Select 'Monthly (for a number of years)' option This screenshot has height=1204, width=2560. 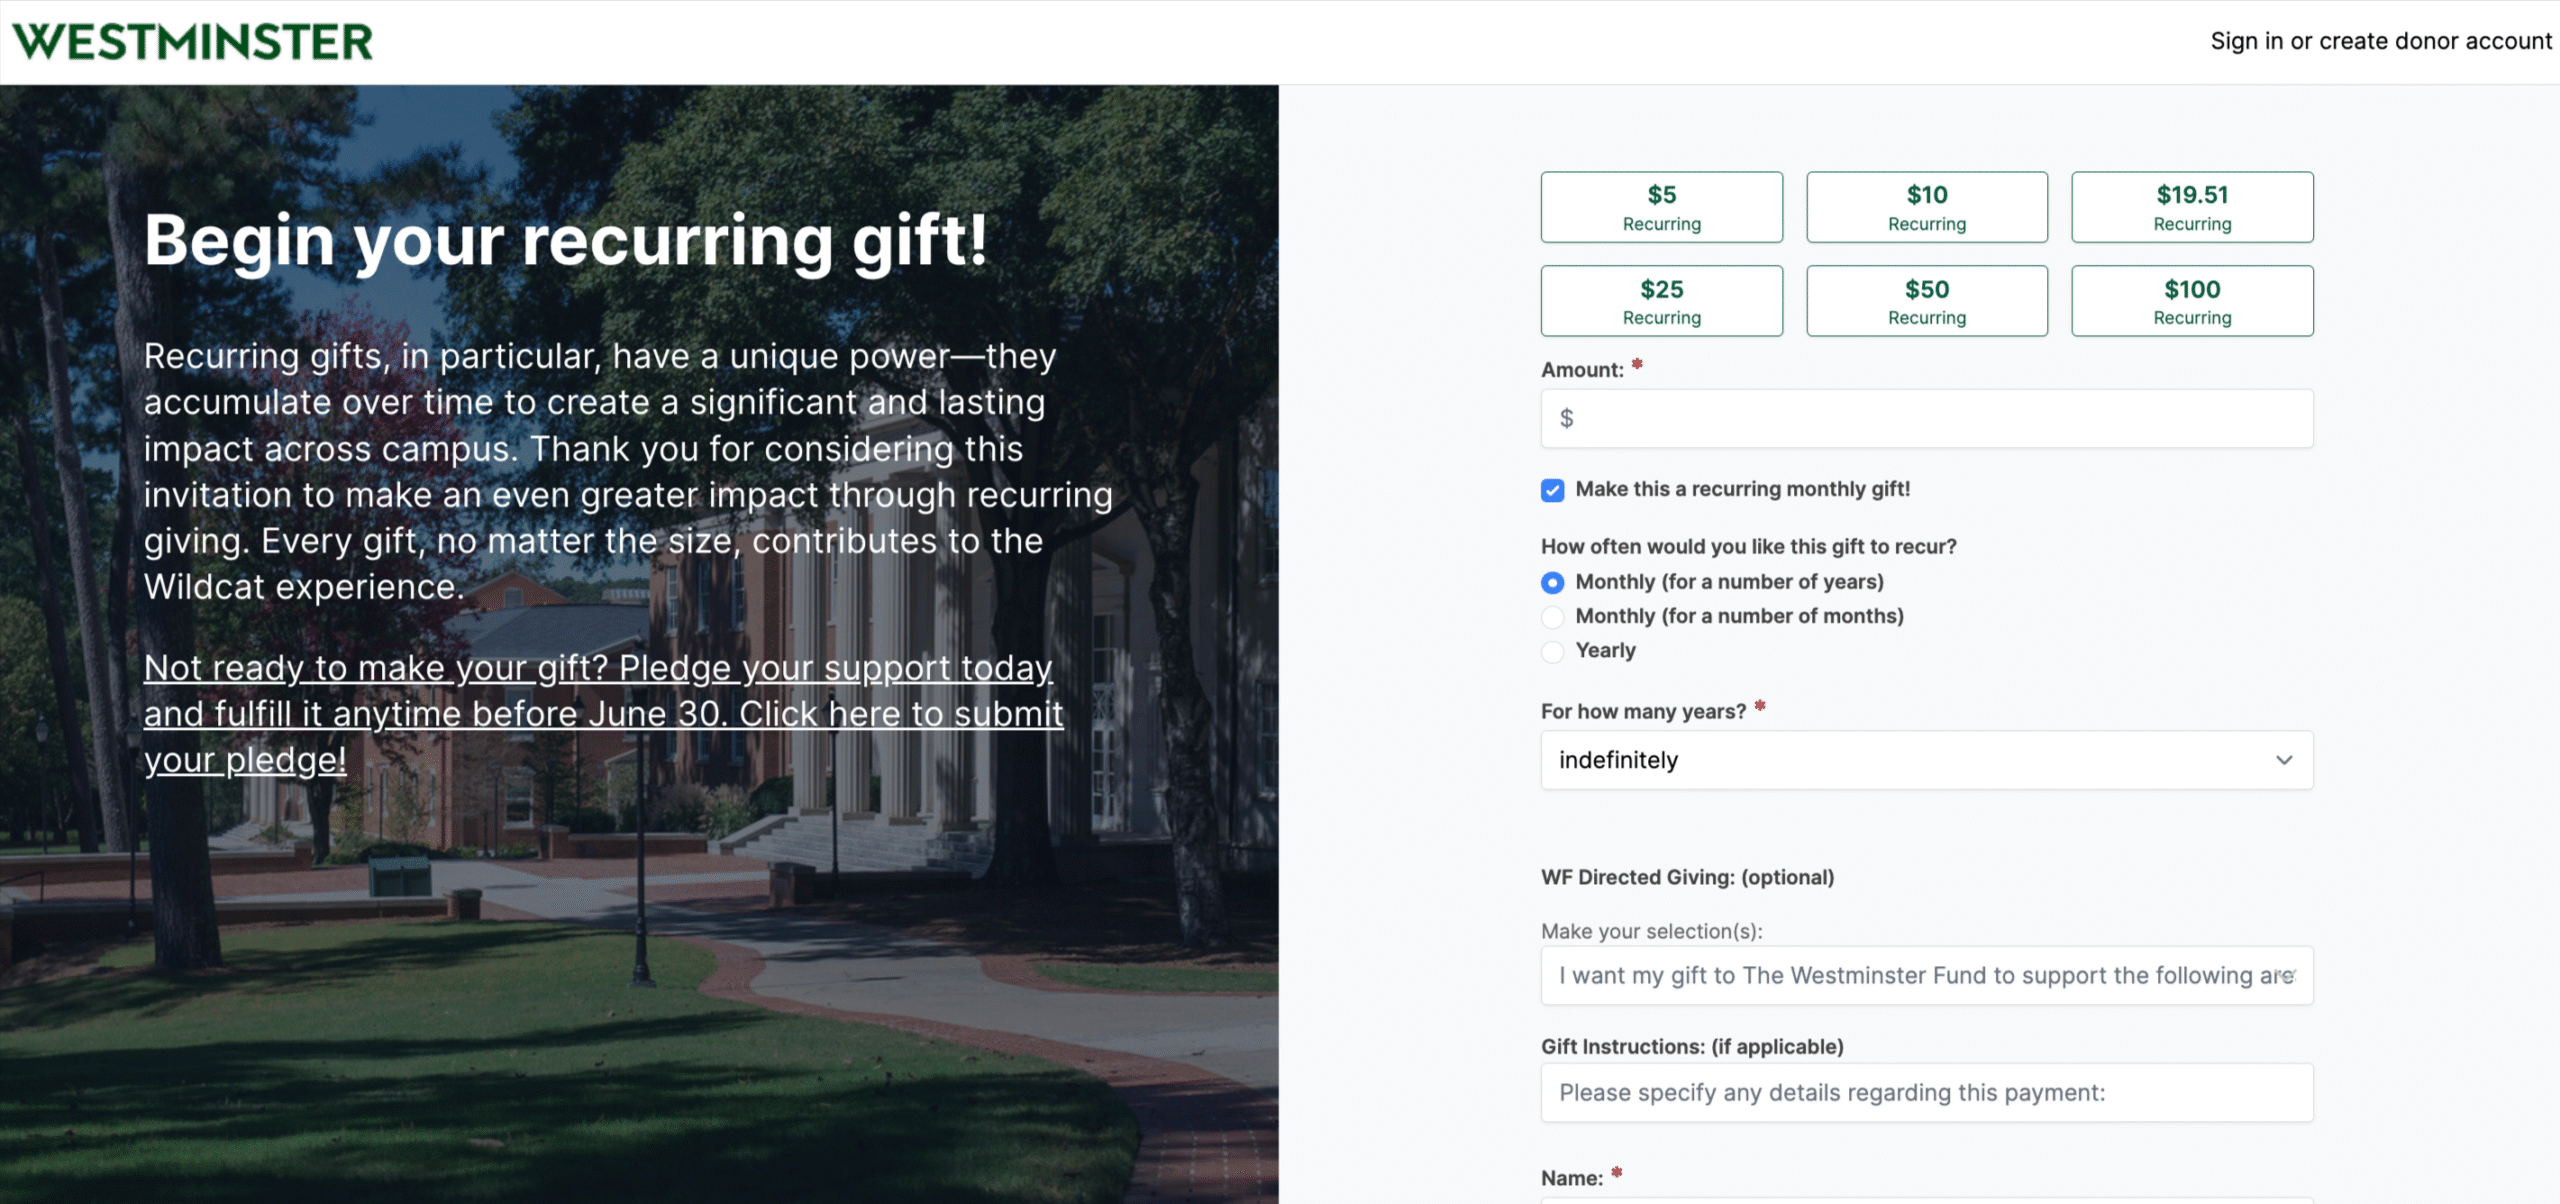click(x=1552, y=582)
